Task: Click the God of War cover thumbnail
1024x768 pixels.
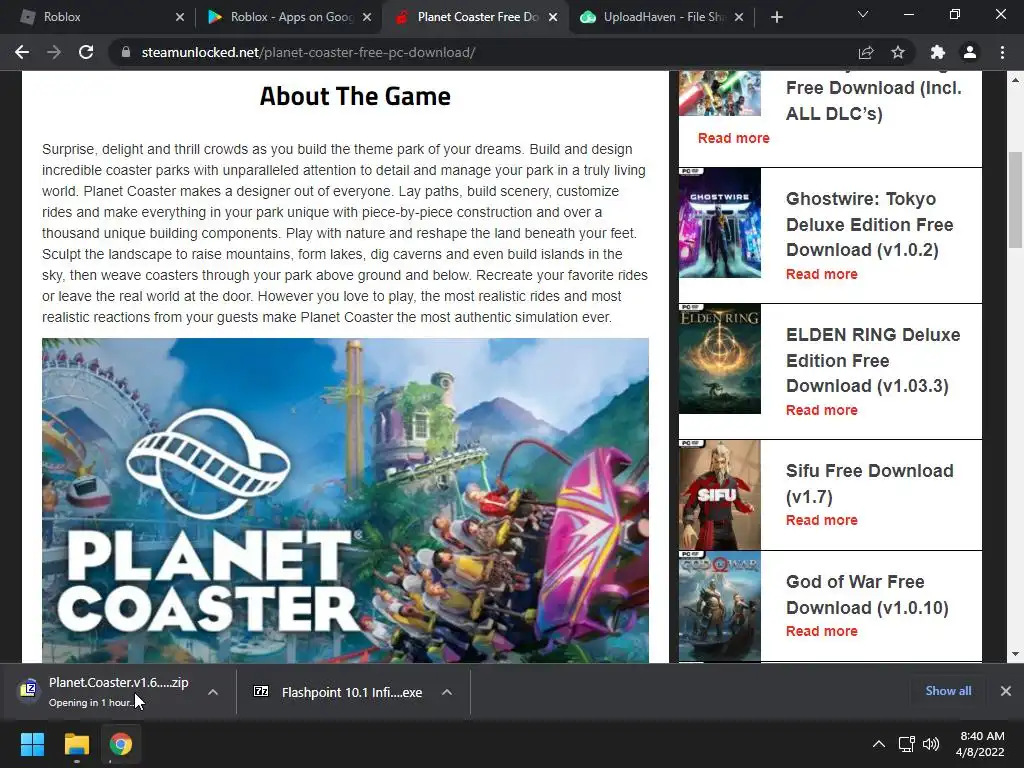Action: pyautogui.click(x=720, y=606)
